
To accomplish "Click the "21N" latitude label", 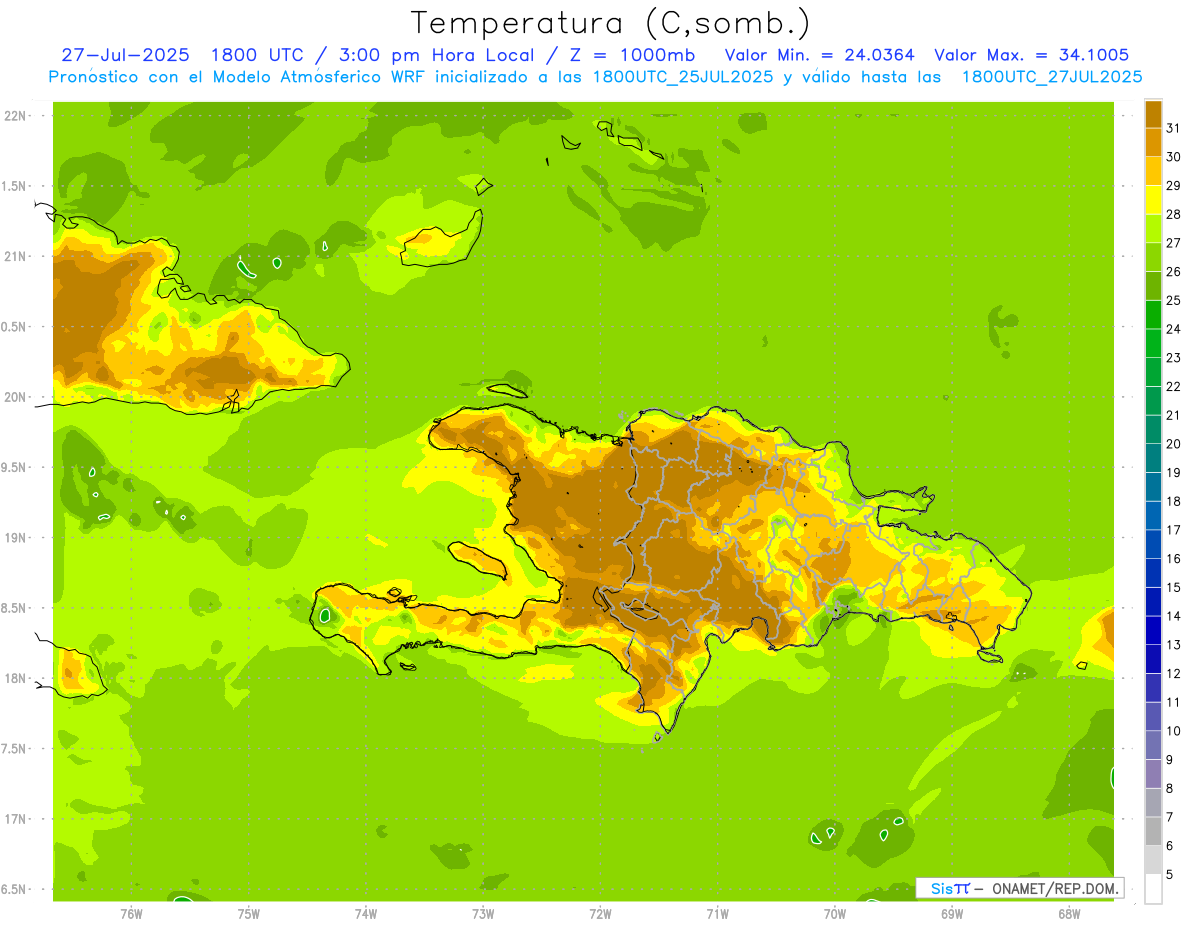I will click(16, 257).
